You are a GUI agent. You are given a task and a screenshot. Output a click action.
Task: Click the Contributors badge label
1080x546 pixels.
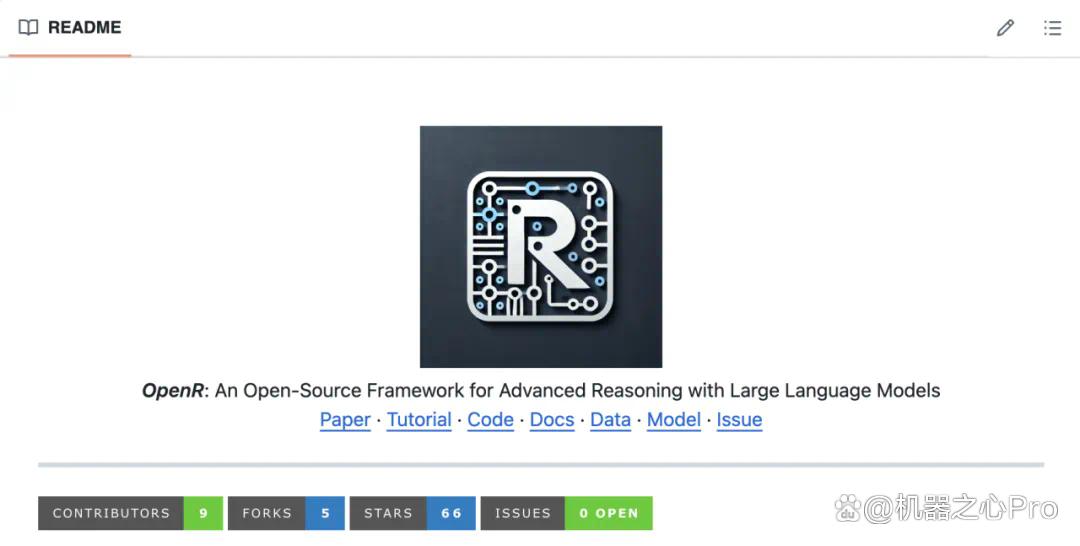[111, 513]
